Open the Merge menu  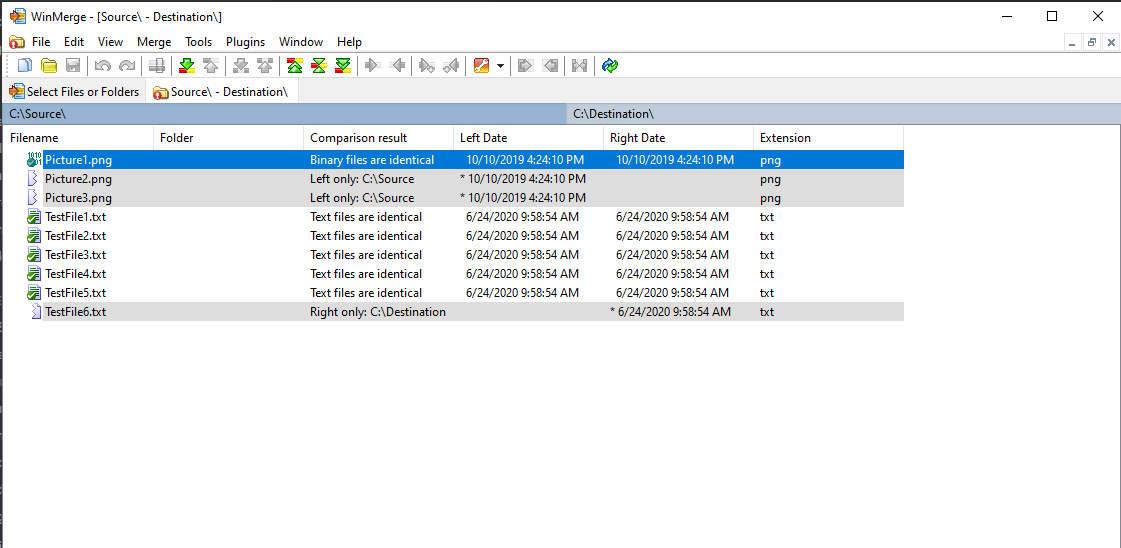tap(154, 42)
